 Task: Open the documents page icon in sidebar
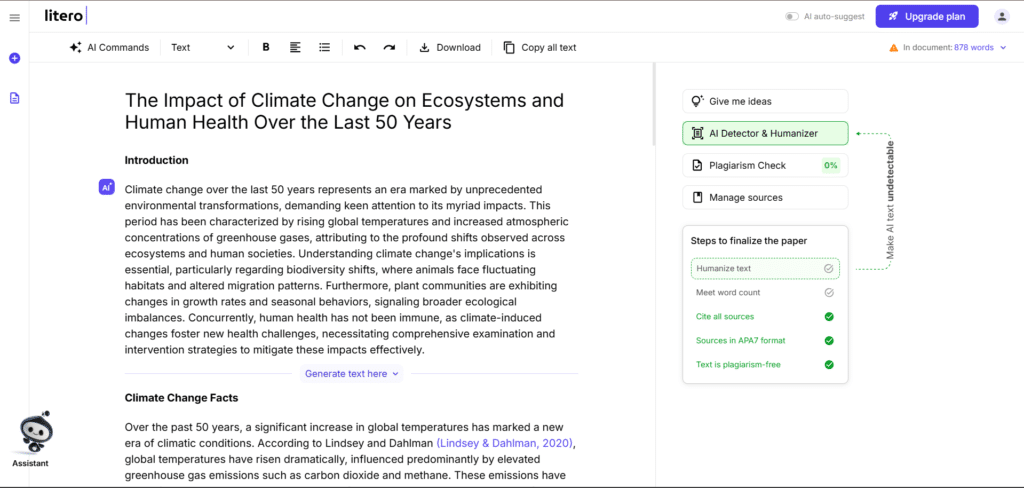[x=14, y=98]
